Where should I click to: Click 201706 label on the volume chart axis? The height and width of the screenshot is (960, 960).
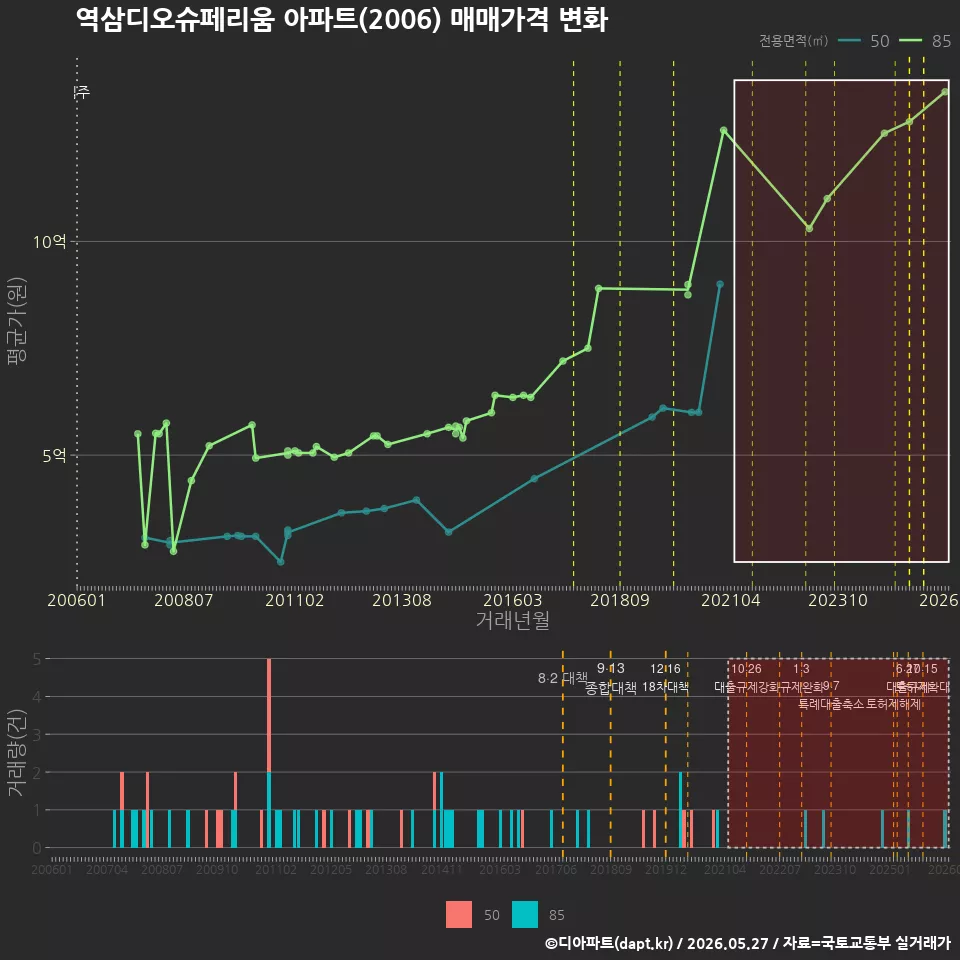(556, 869)
